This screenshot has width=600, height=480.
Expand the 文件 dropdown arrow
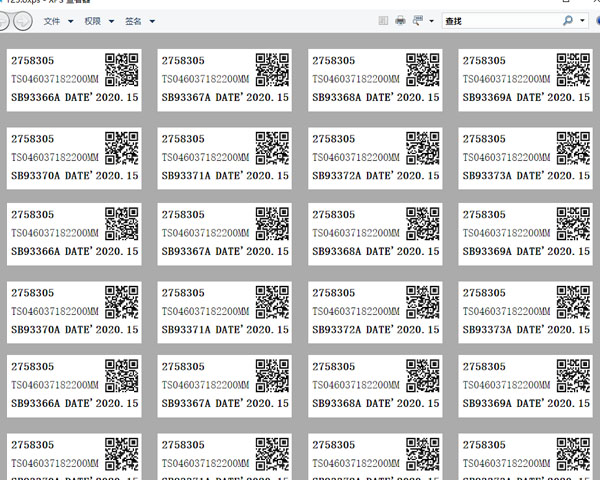[x=71, y=21]
